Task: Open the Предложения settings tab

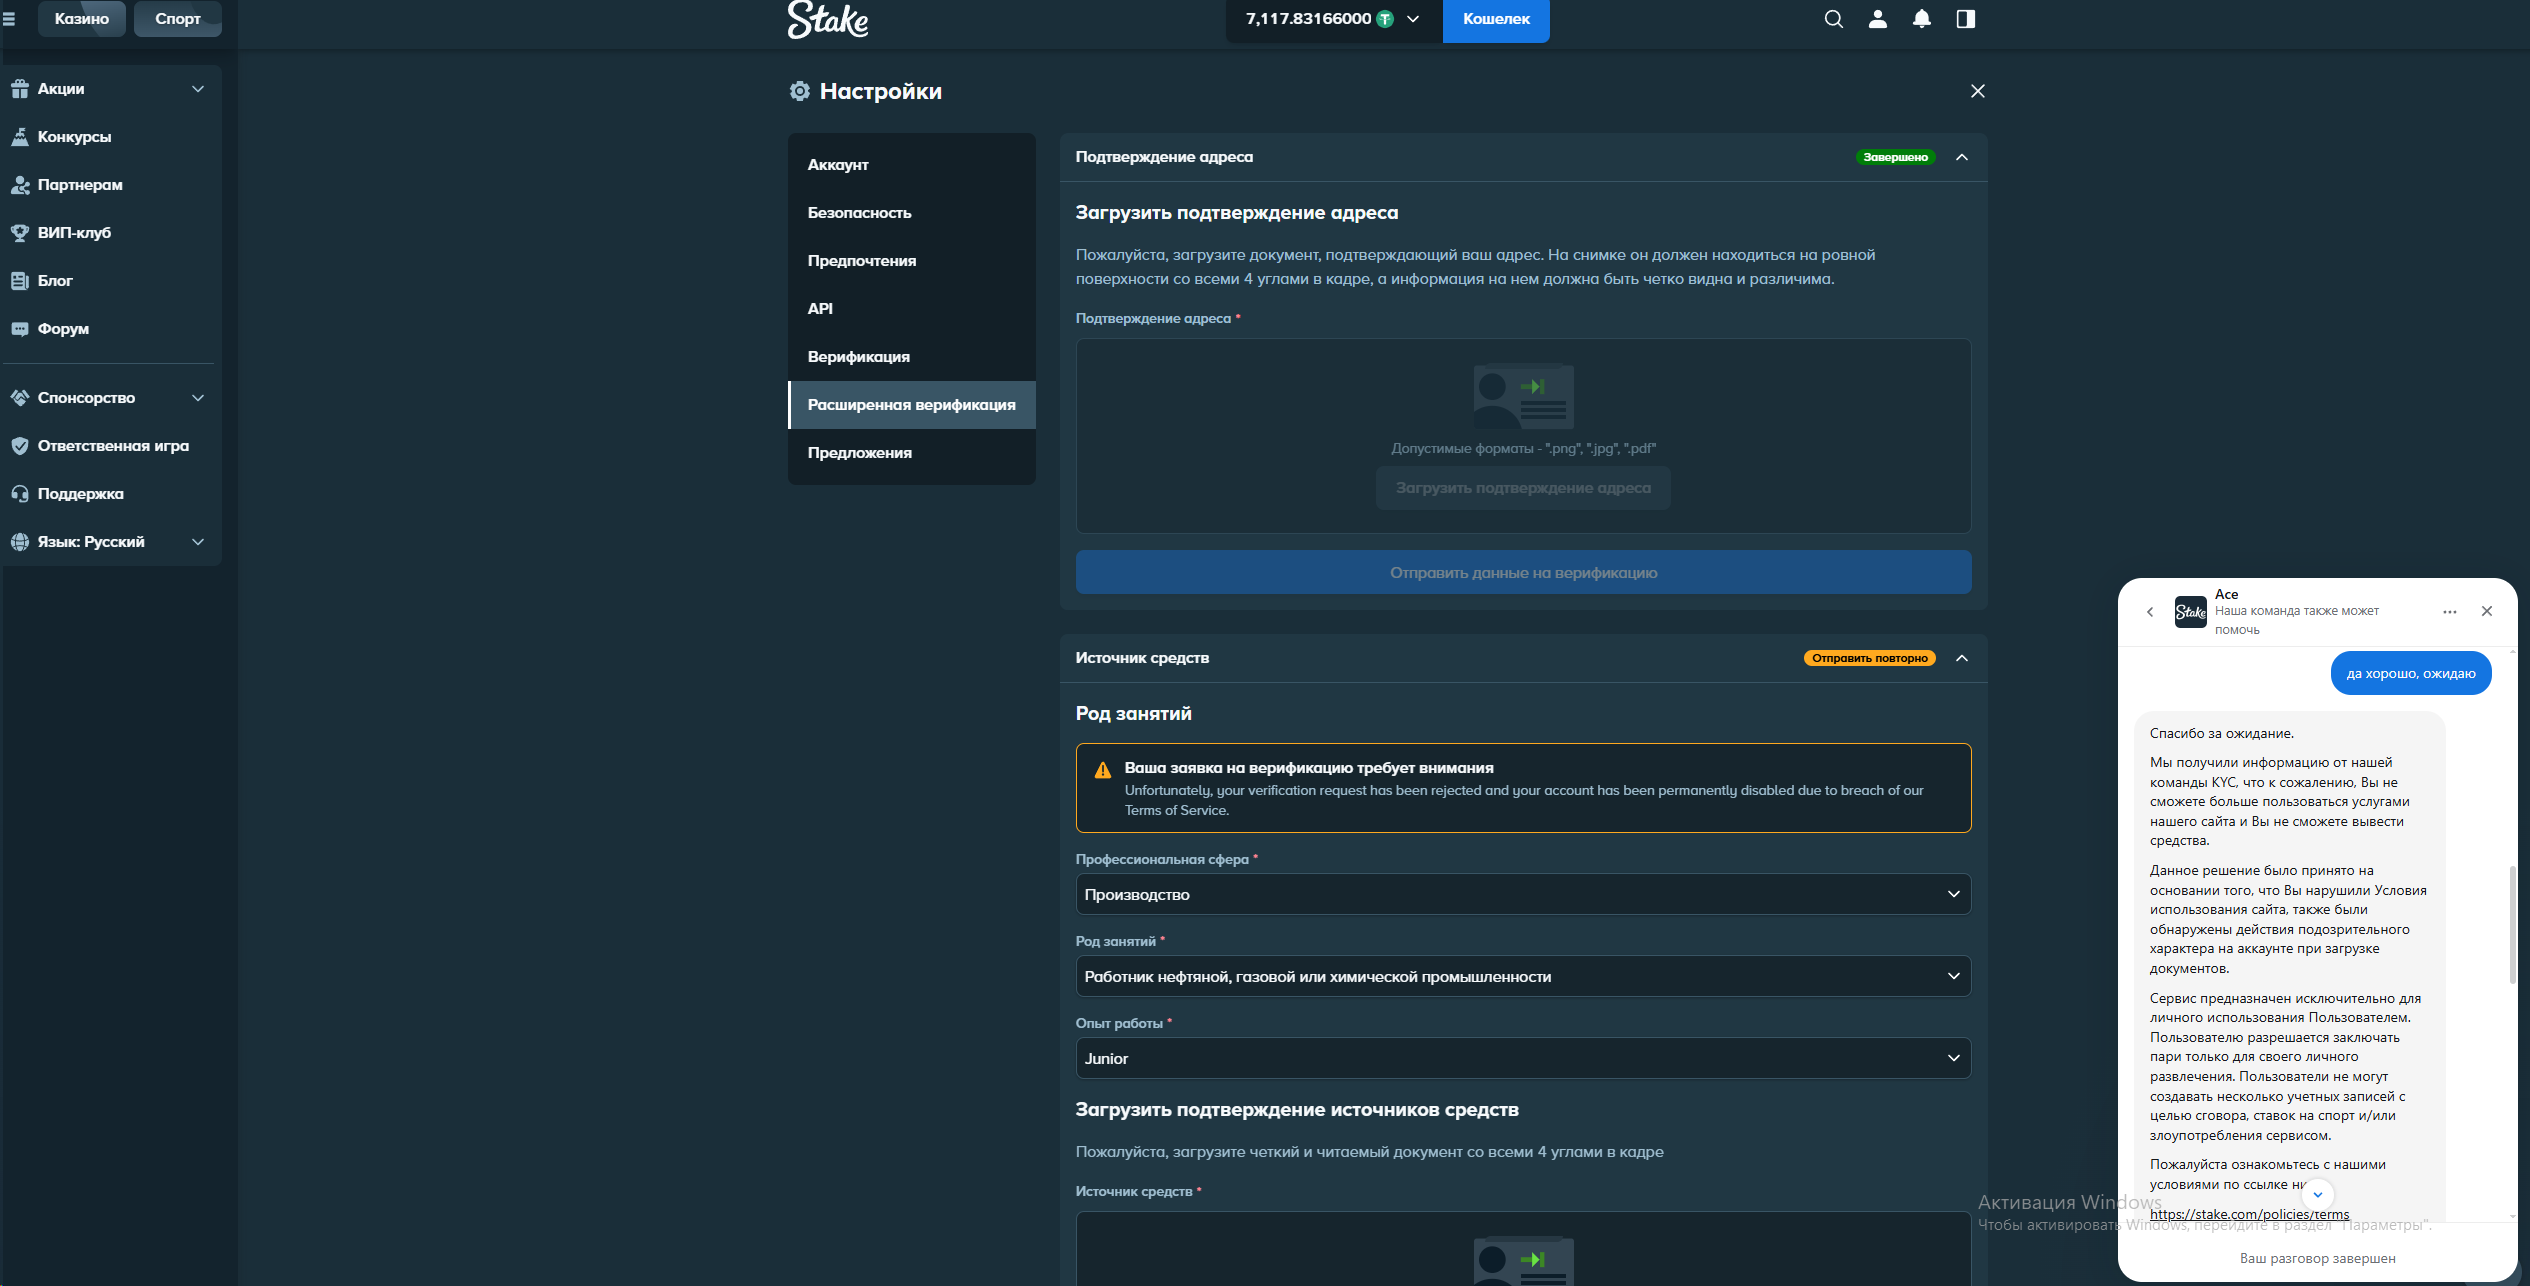Action: click(x=911, y=452)
